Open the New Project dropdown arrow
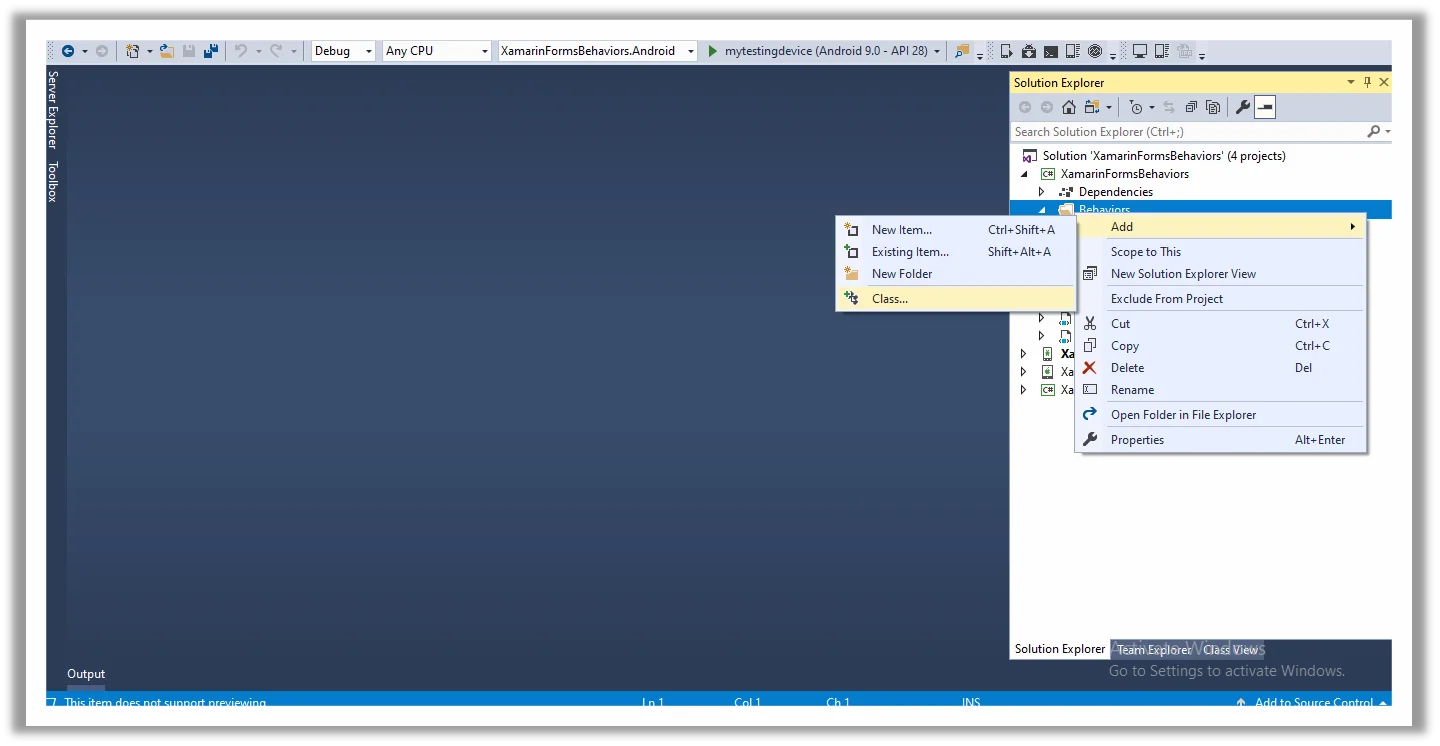This screenshot has width=1440, height=746. (149, 51)
